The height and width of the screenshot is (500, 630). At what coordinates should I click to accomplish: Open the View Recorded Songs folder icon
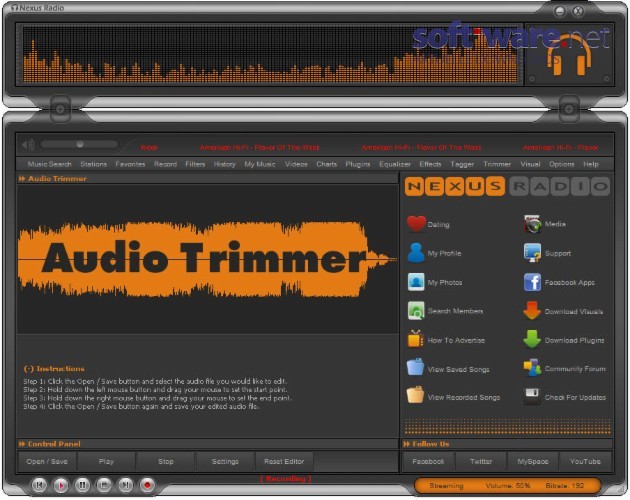[x=415, y=395]
